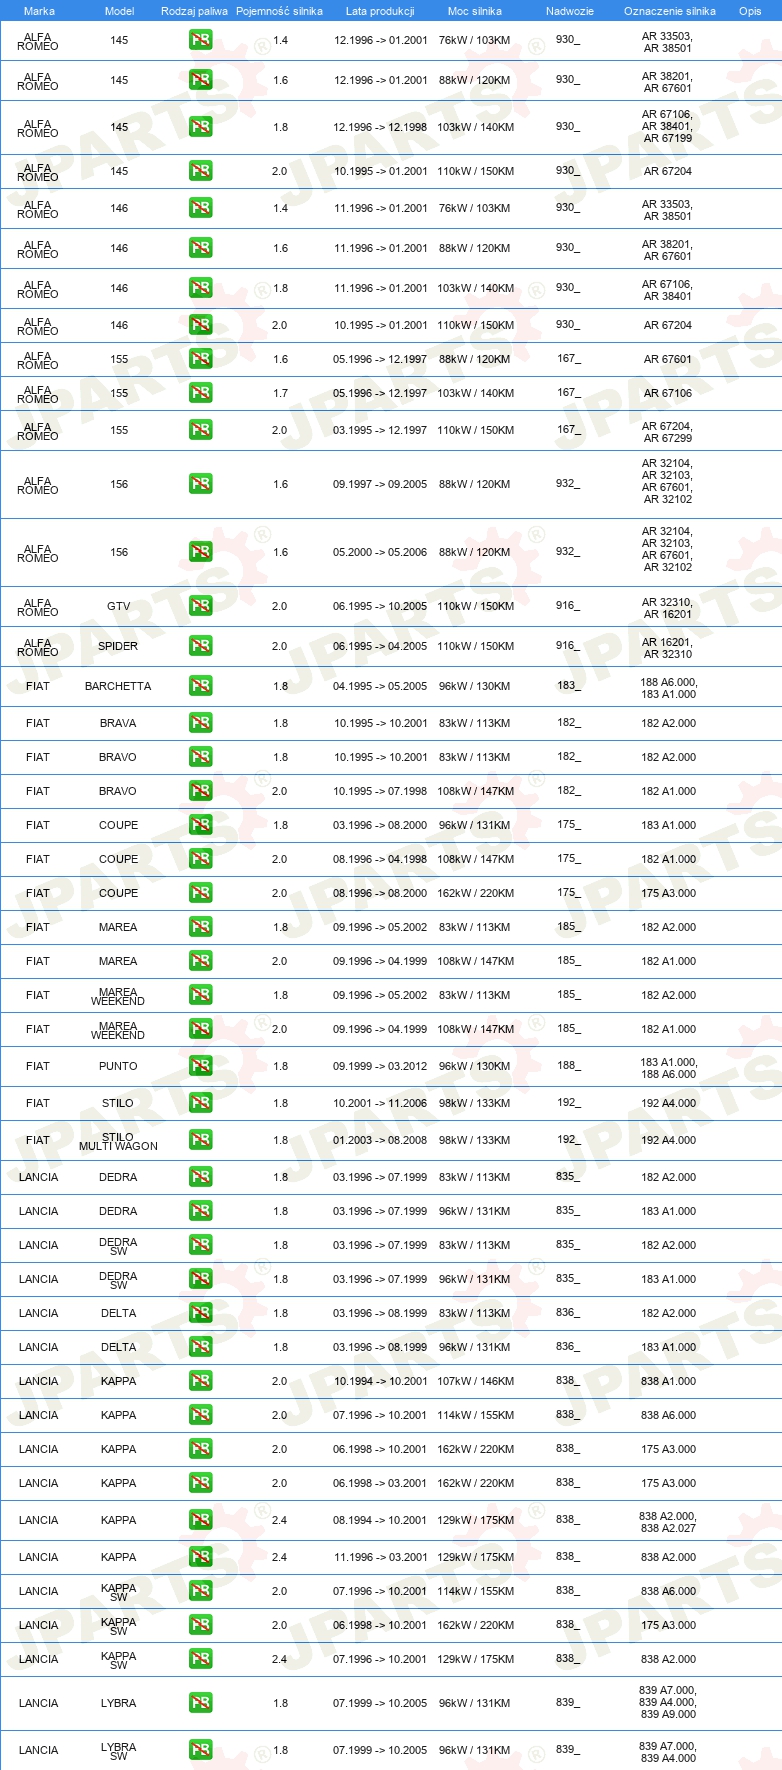Click engine code 839 A7.000, 839 A4.000 in Lybra SW row
The image size is (782, 1770).
point(667,1752)
